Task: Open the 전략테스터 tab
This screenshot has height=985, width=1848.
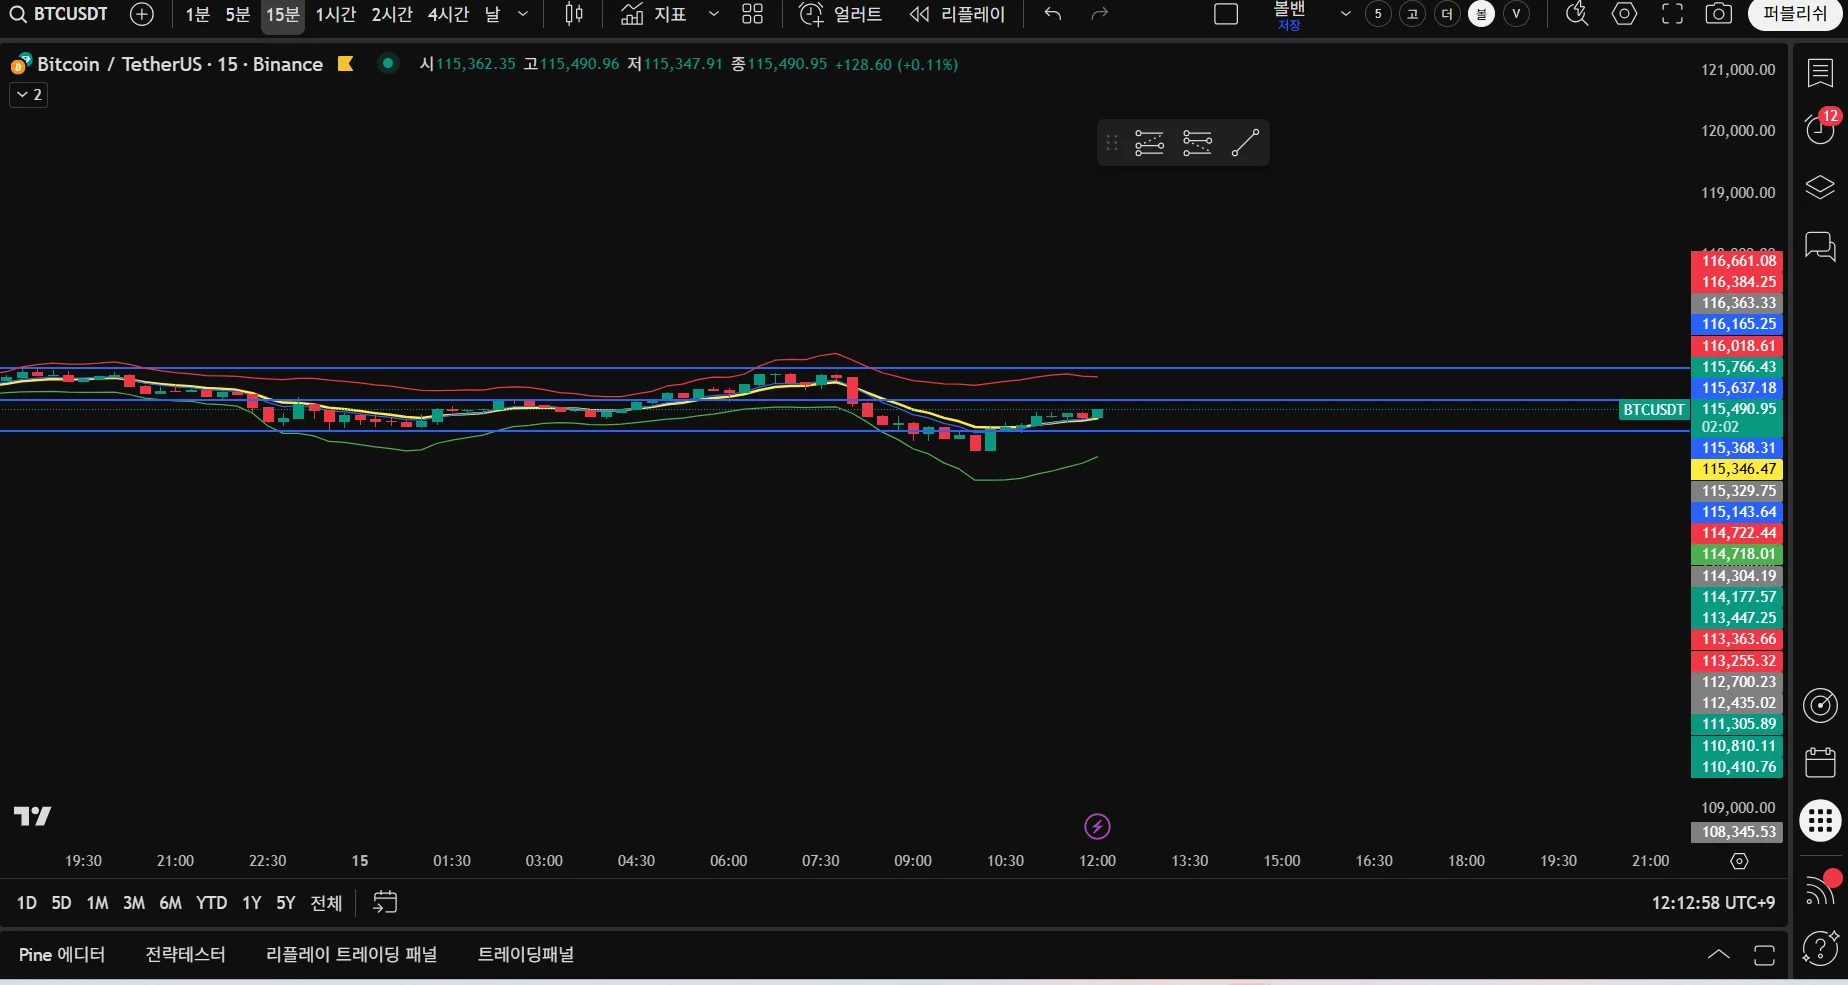Action: [186, 955]
